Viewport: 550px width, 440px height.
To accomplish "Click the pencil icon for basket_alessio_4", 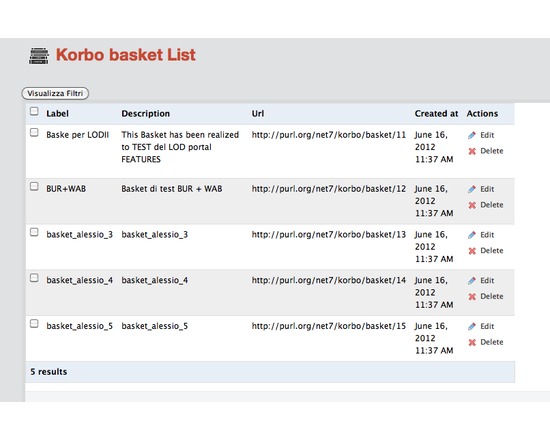I will 472,280.
